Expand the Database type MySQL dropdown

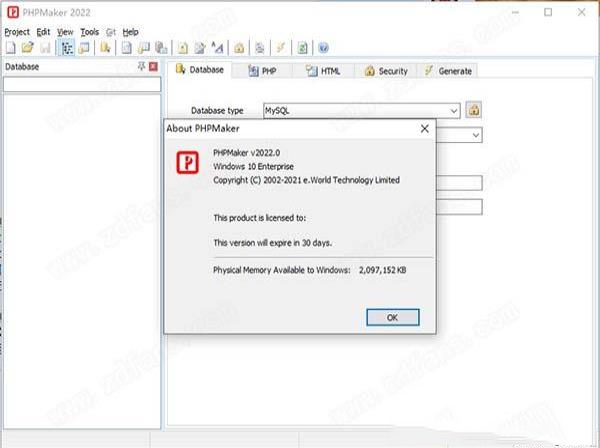point(454,110)
